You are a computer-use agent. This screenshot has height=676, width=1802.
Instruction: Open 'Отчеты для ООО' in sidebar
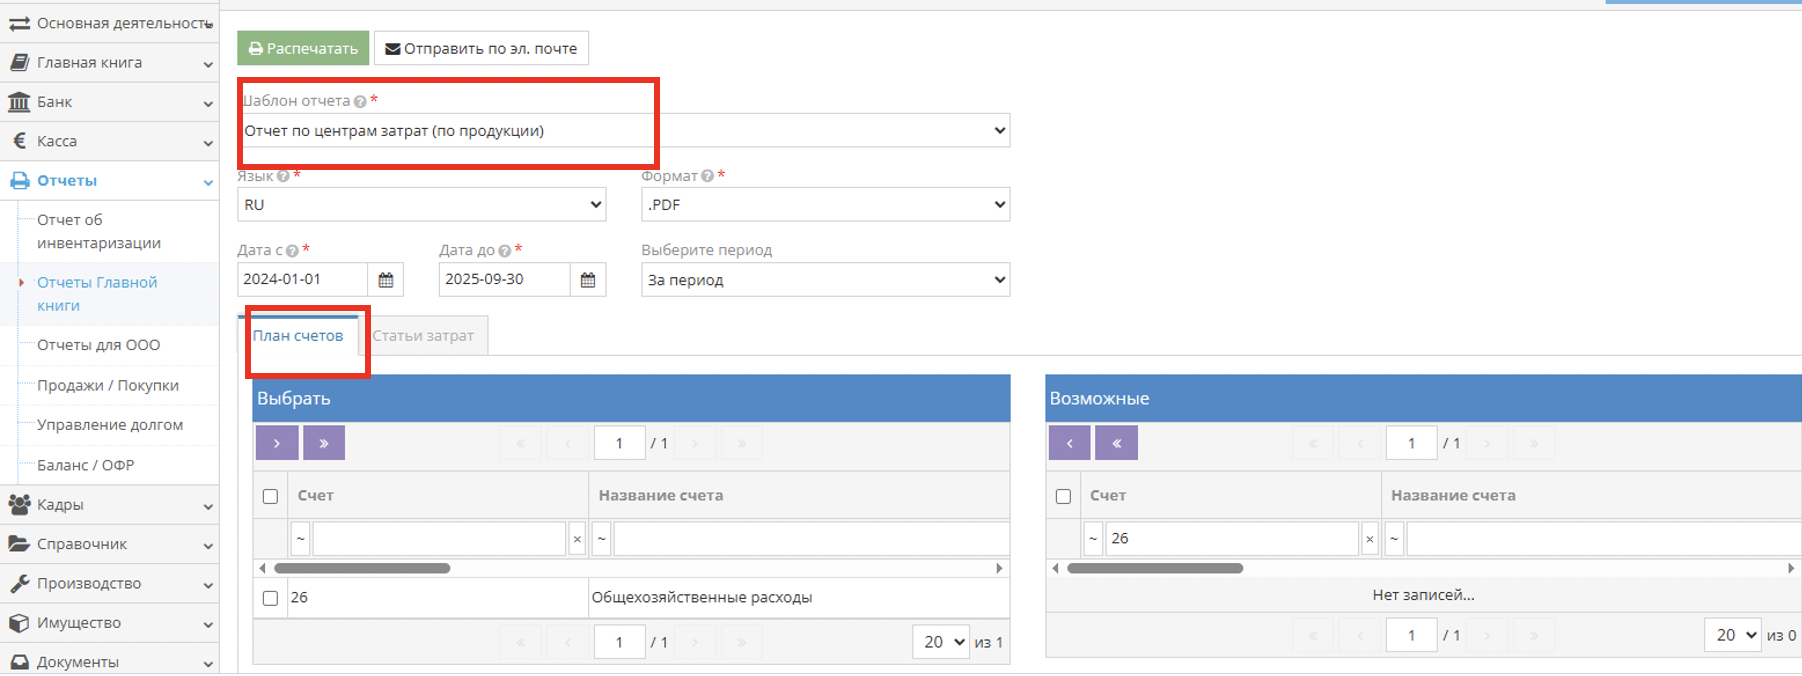coord(98,345)
